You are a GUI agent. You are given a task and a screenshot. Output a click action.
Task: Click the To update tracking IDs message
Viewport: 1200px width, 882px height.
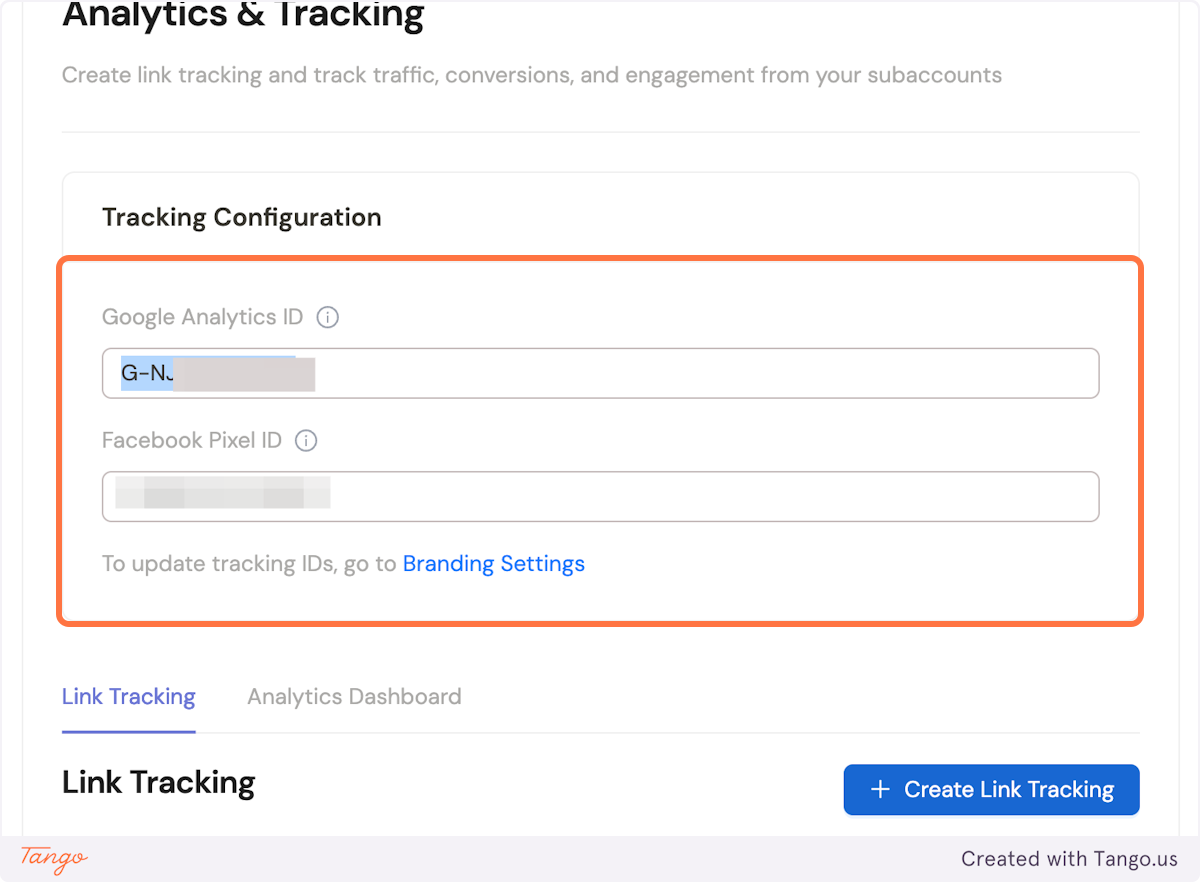[248, 563]
